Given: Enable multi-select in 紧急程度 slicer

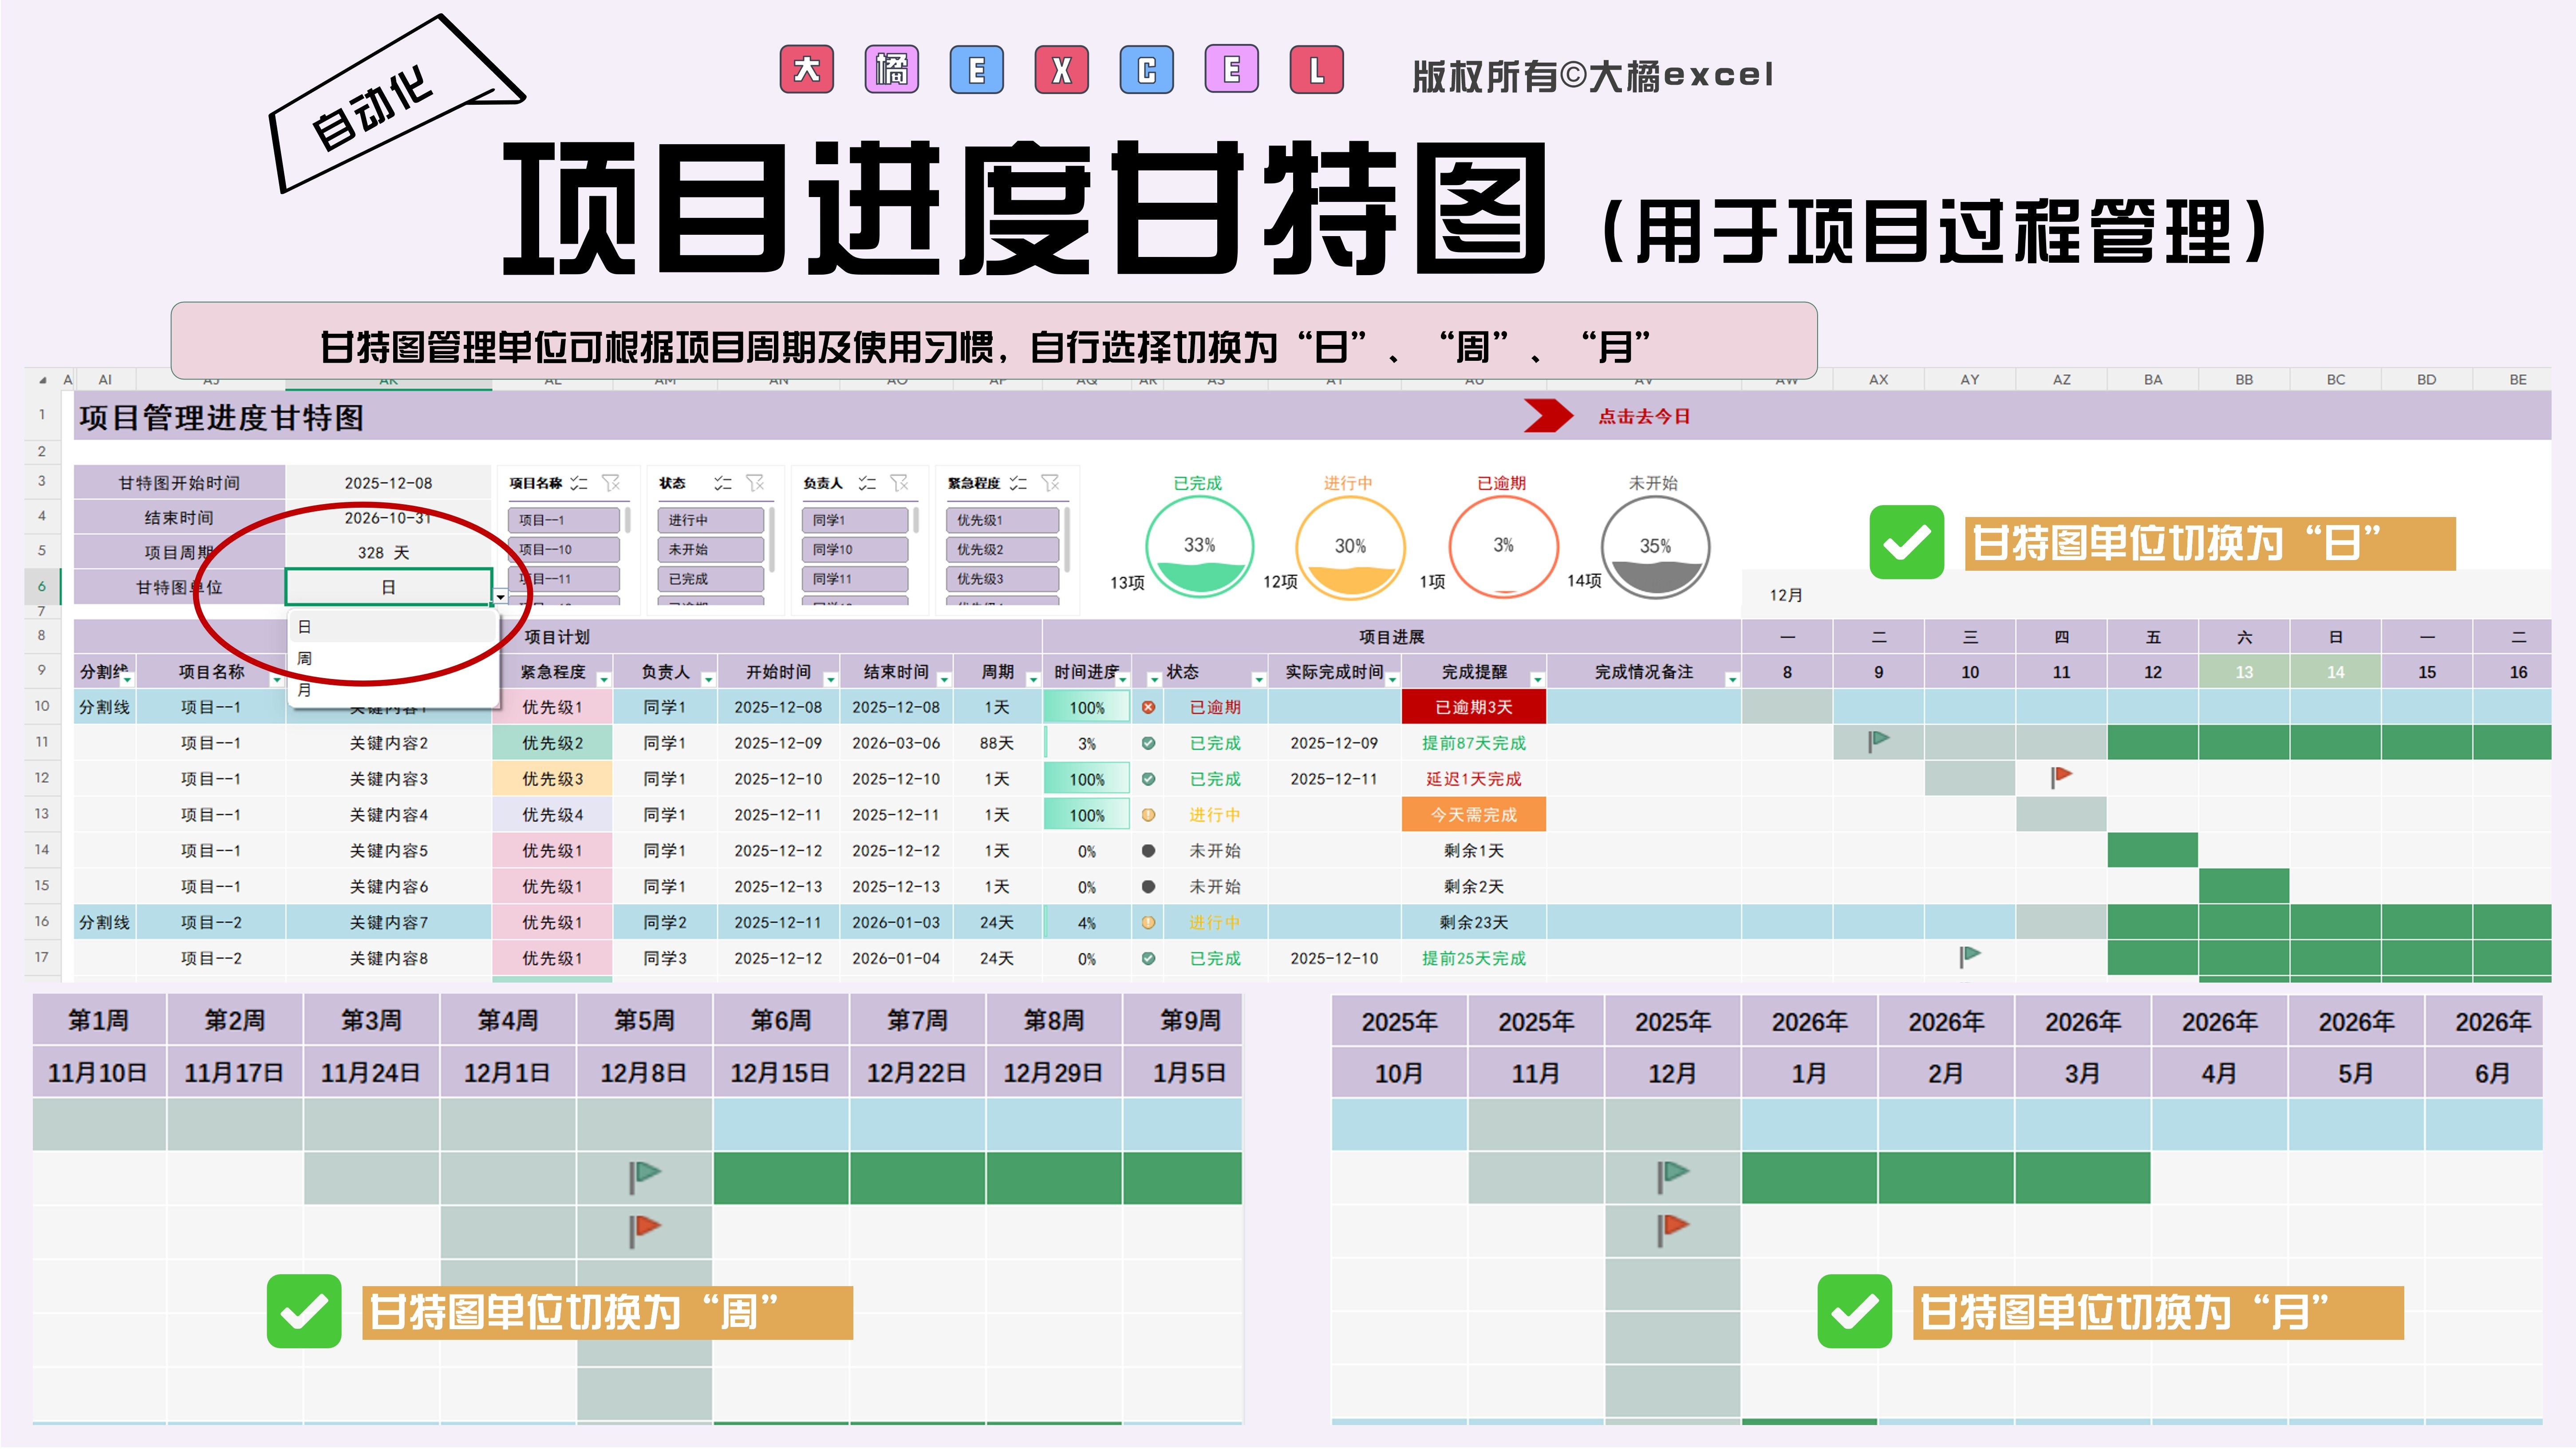Looking at the screenshot, I should click(1018, 483).
